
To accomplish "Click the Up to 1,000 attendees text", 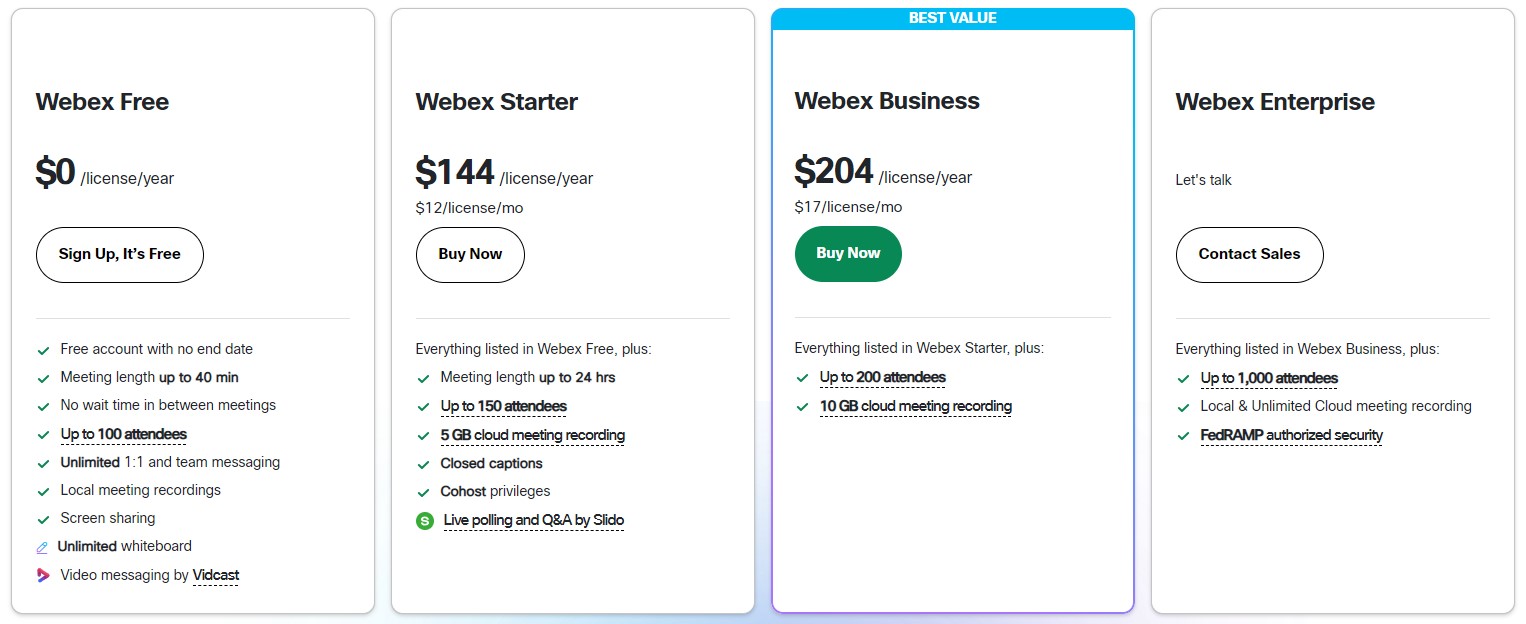I will pyautogui.click(x=1269, y=378).
